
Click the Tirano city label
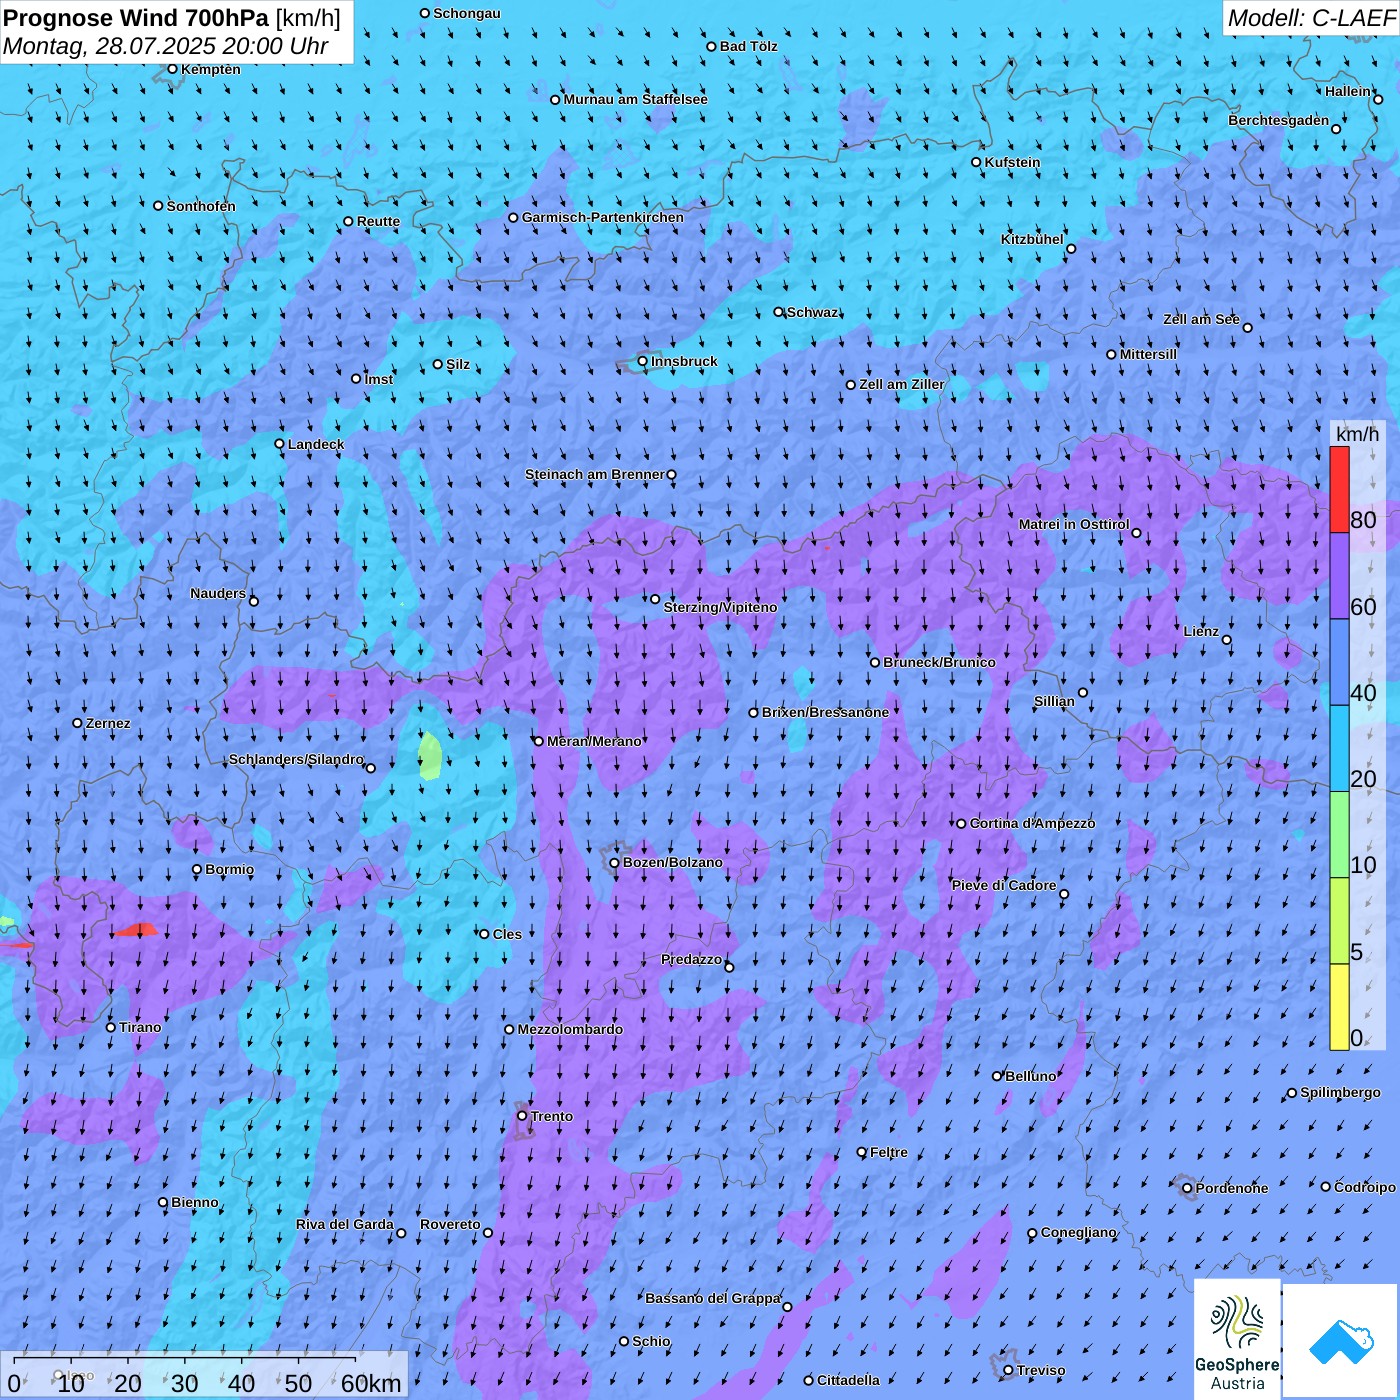coord(140,1027)
